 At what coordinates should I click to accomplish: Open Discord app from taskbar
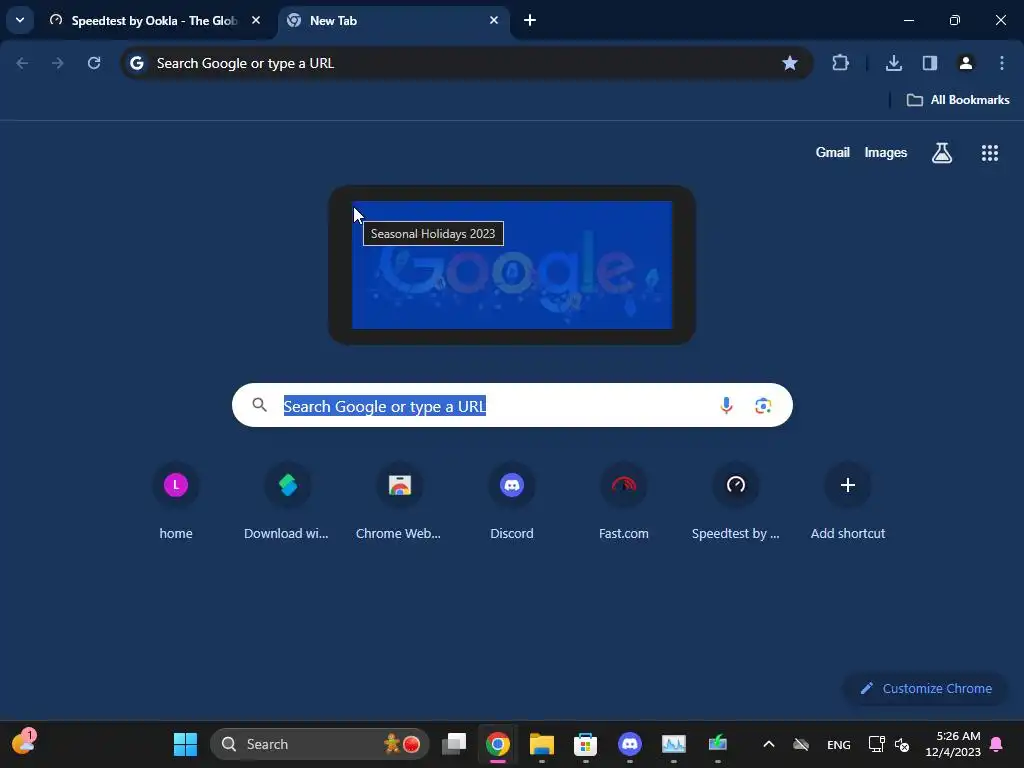pos(630,744)
